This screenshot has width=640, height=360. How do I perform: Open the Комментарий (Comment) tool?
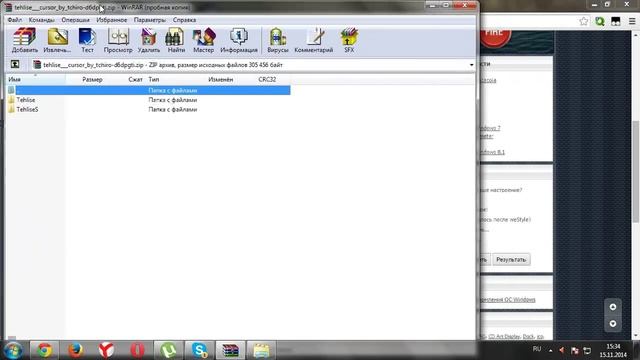(x=313, y=40)
